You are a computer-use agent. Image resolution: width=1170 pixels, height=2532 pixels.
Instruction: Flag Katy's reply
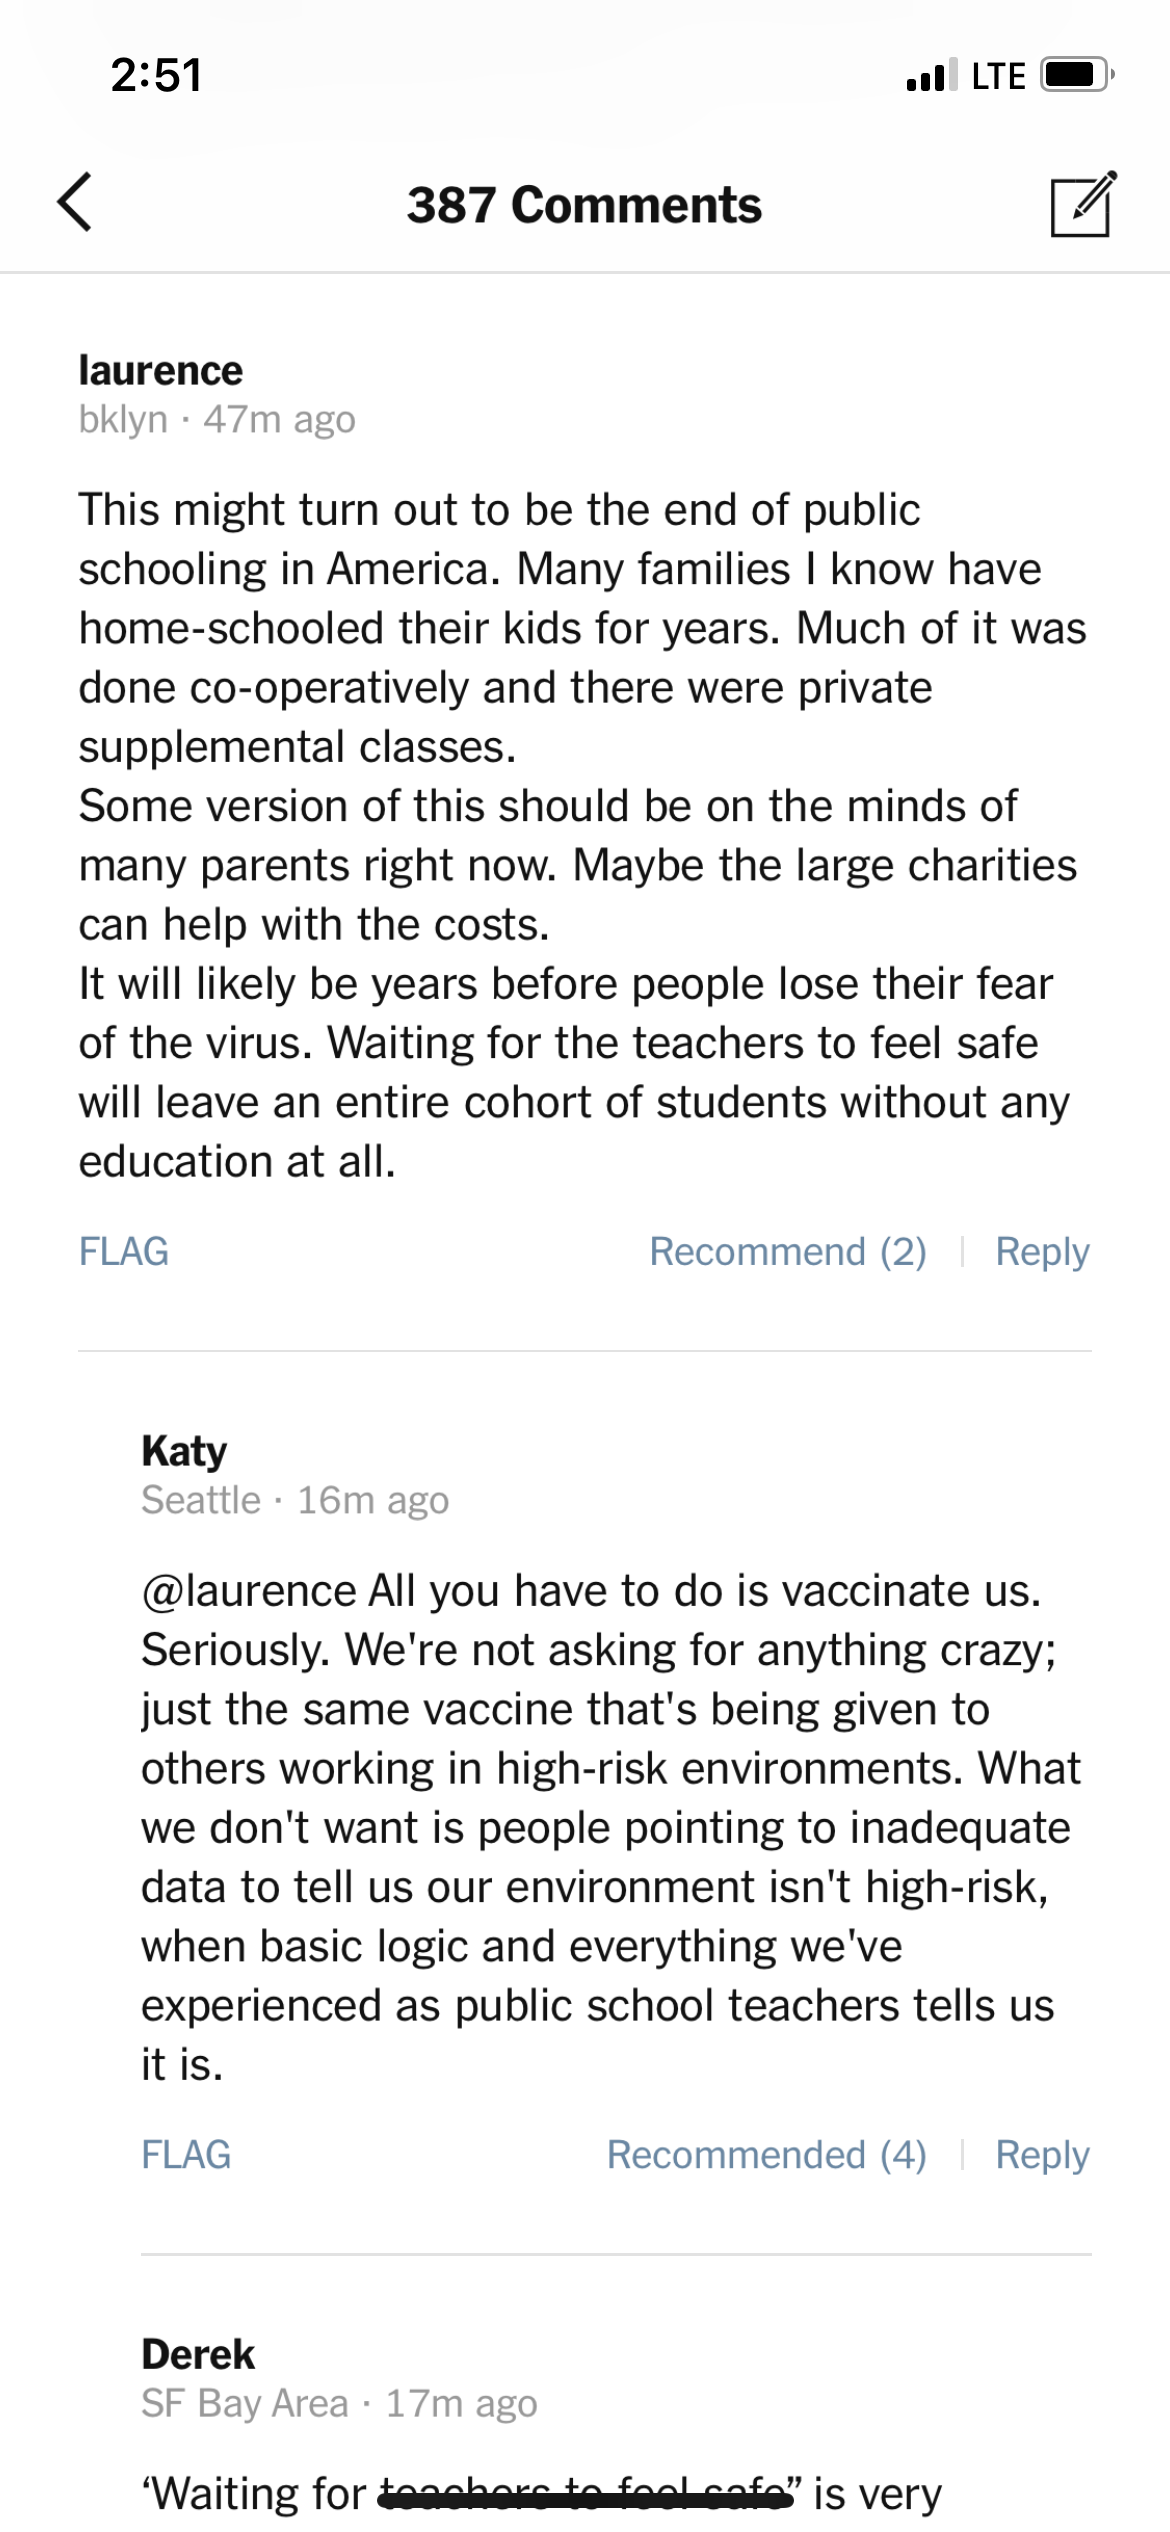(x=186, y=2154)
